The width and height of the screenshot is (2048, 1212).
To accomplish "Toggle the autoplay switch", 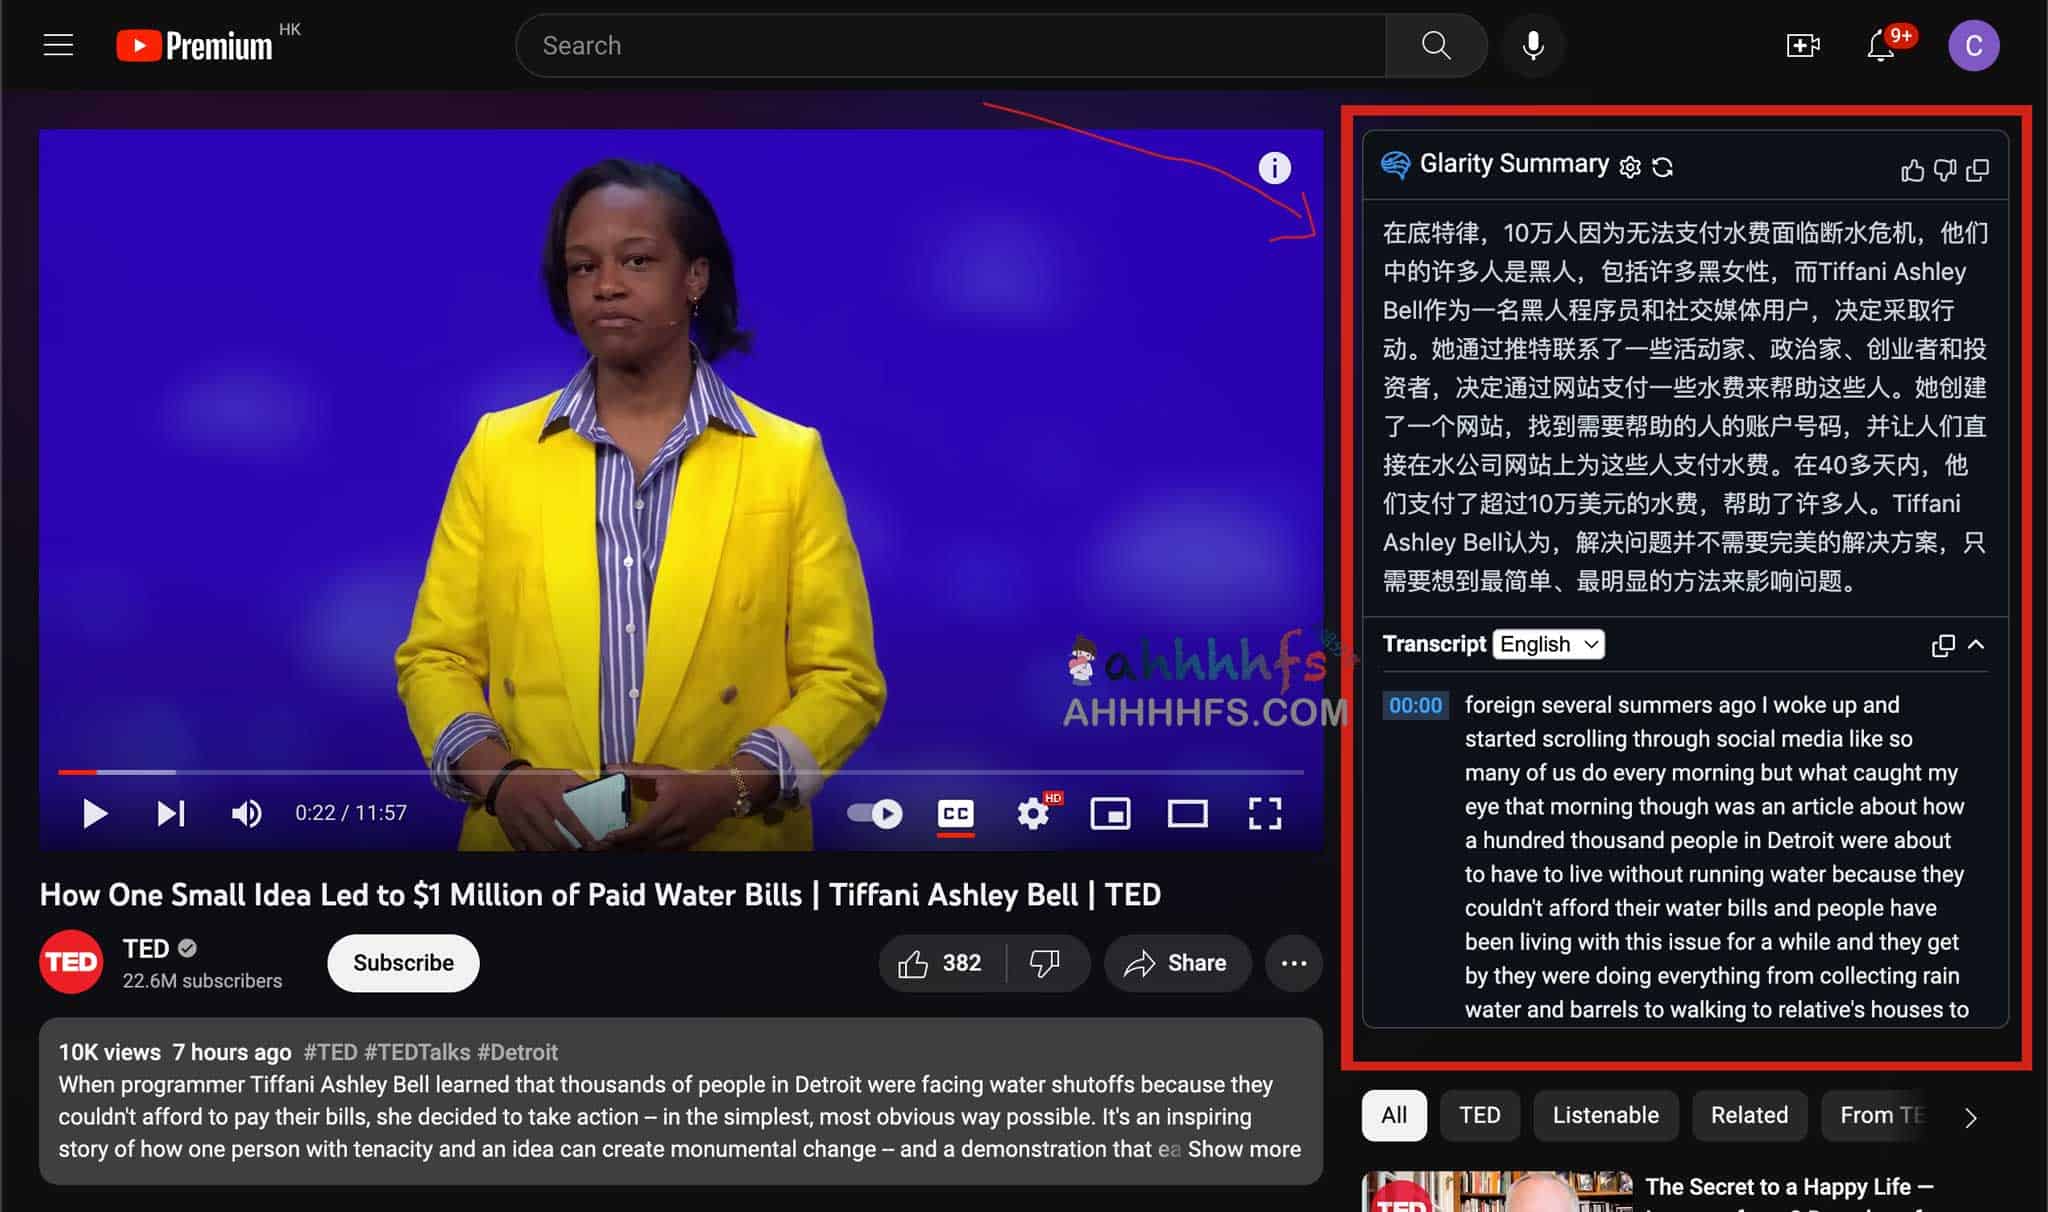I will click(x=875, y=813).
